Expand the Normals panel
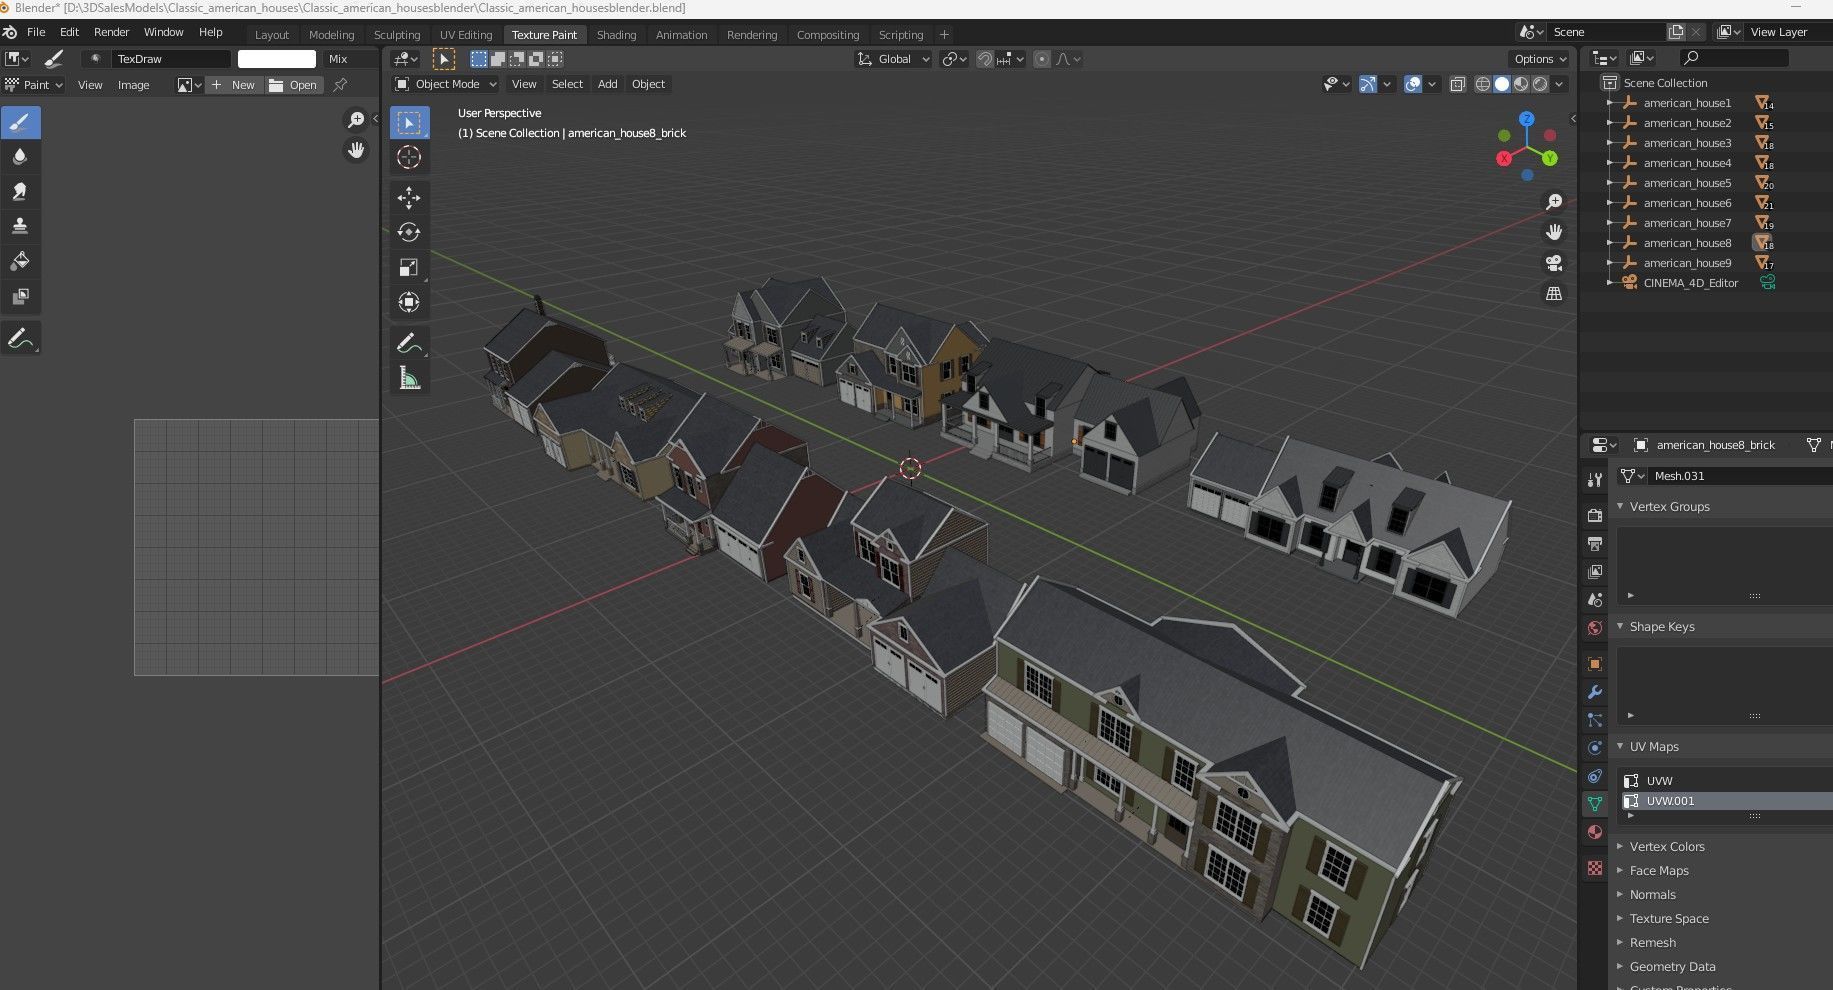Screen dimensions: 1833x990 pos(1620,895)
